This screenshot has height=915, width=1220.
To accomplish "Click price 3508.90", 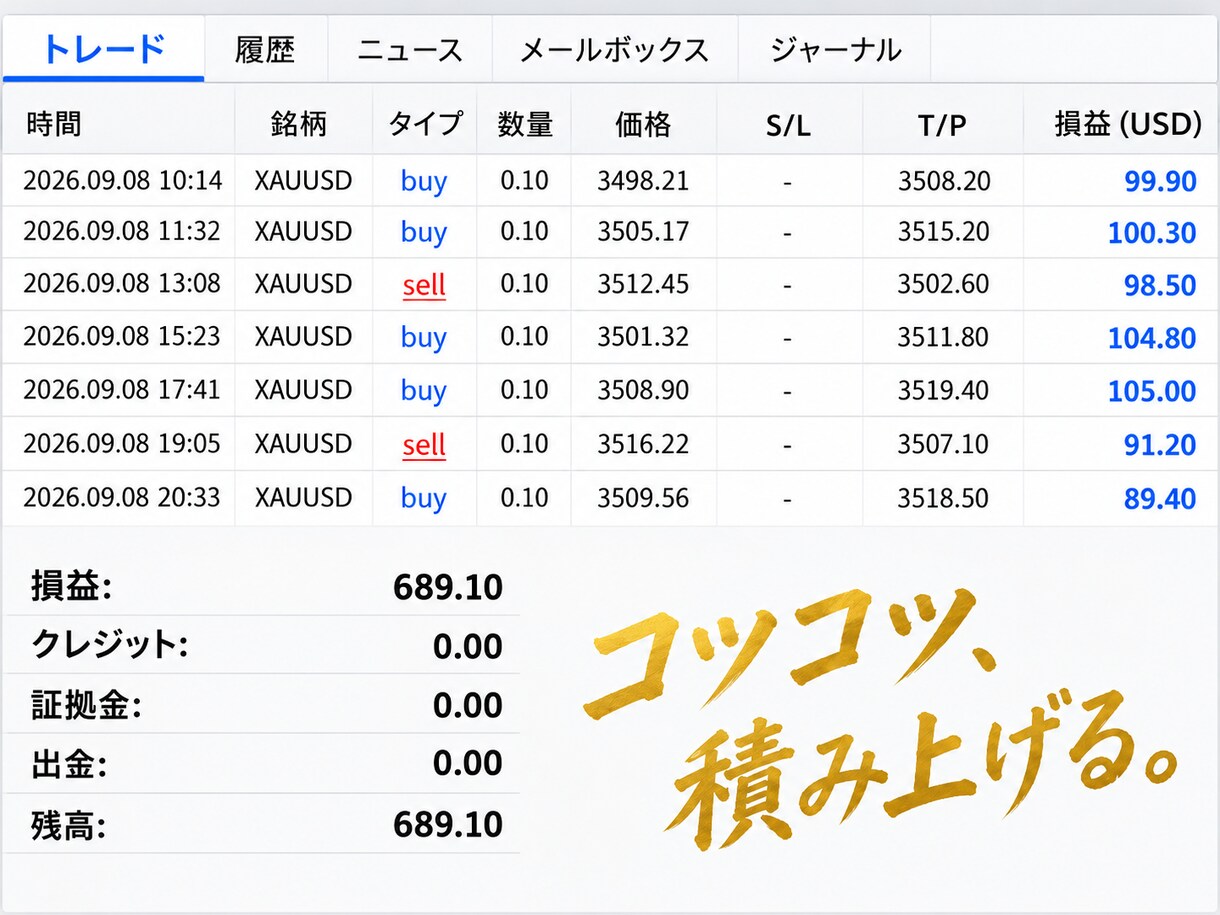I will pyautogui.click(x=643, y=391).
